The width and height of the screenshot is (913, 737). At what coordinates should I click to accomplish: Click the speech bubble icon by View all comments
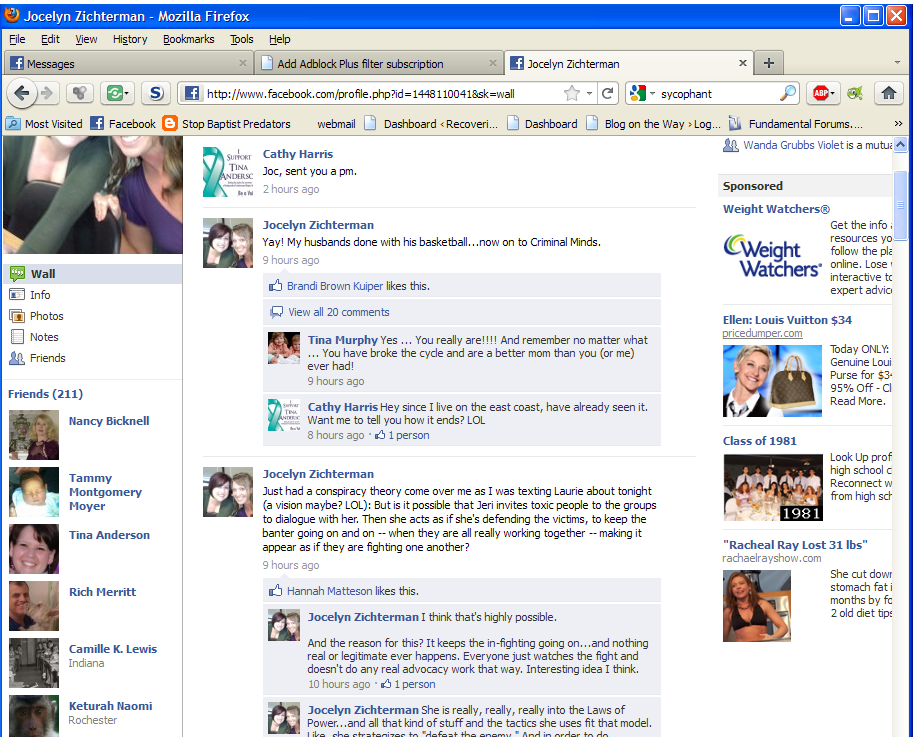[x=277, y=312]
